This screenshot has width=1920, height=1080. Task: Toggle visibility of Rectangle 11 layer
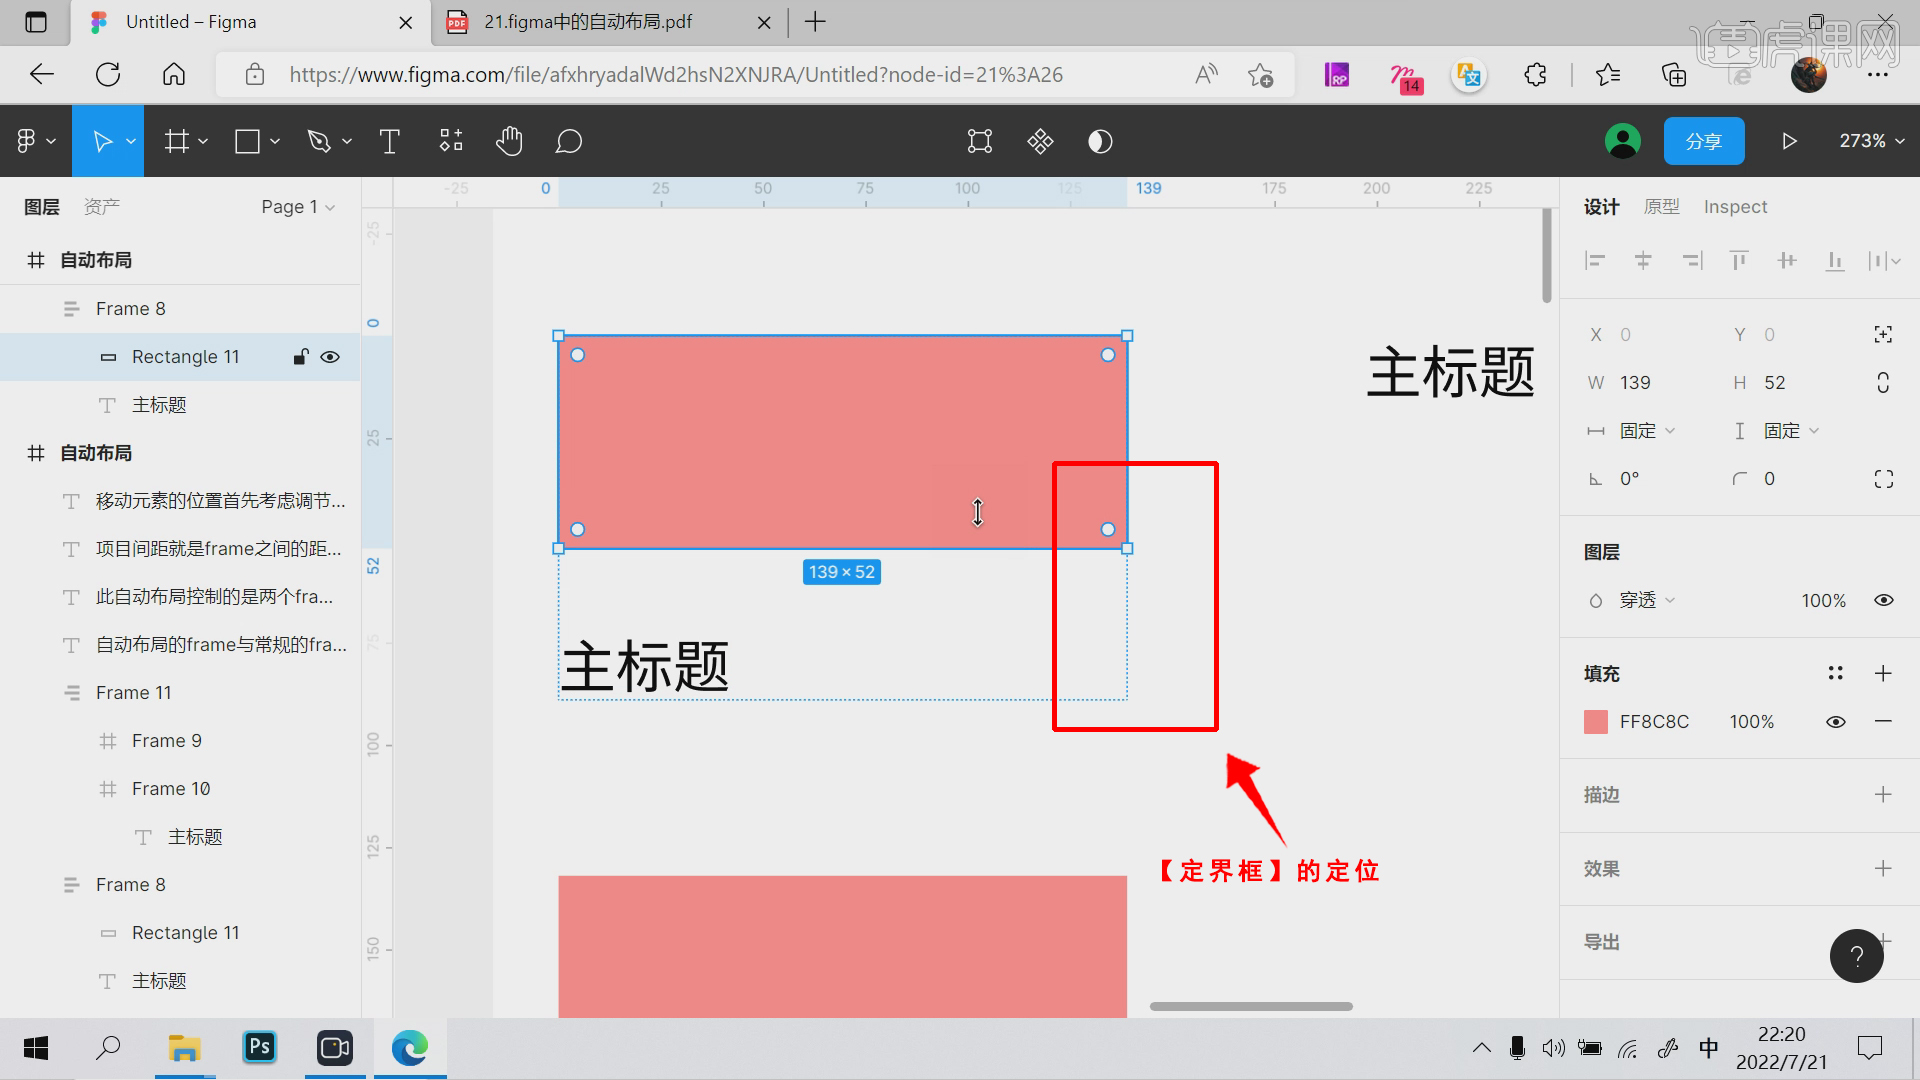point(330,356)
